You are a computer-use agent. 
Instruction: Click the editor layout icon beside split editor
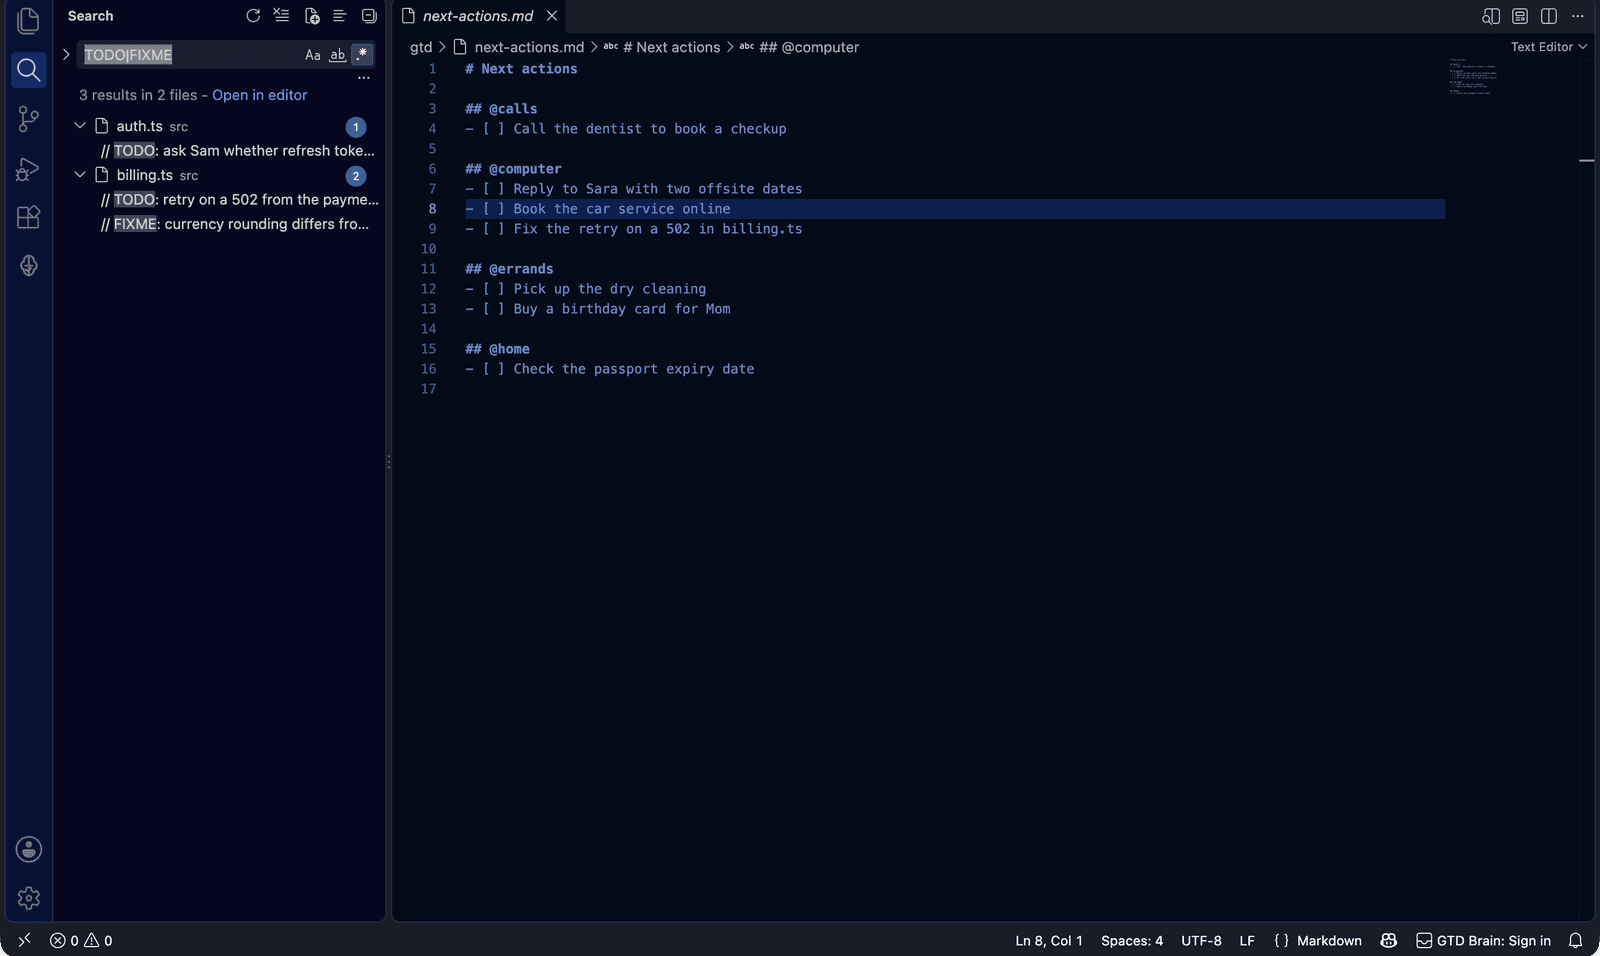coord(1520,16)
